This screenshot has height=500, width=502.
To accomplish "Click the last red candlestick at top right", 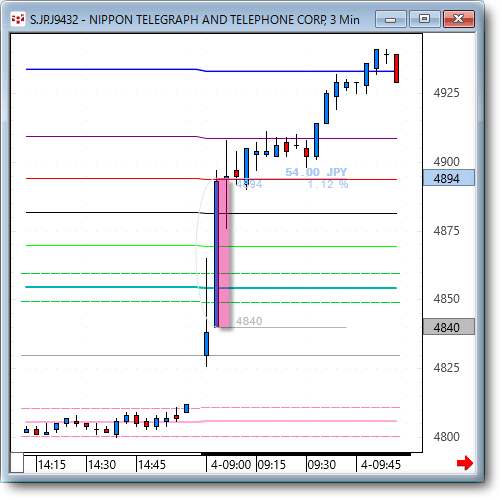I will [396, 68].
